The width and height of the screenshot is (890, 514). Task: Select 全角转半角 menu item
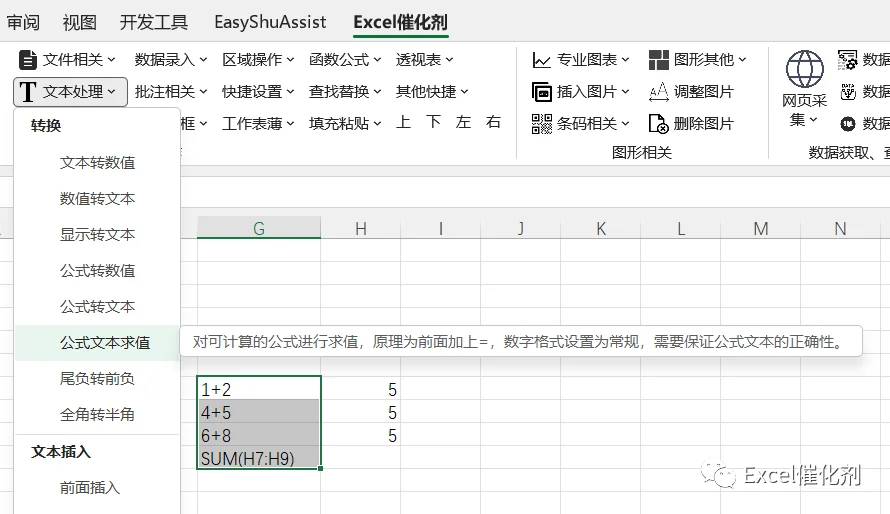click(x=97, y=415)
